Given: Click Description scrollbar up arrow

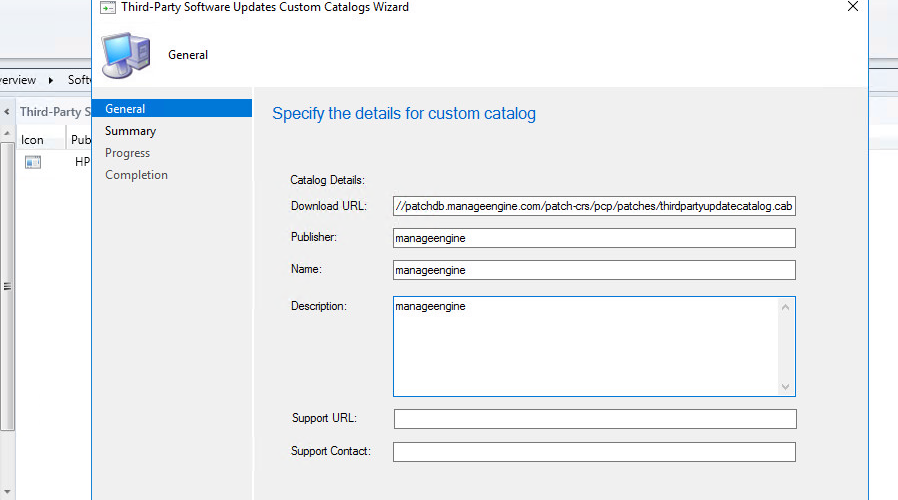Looking at the screenshot, I should (x=785, y=308).
